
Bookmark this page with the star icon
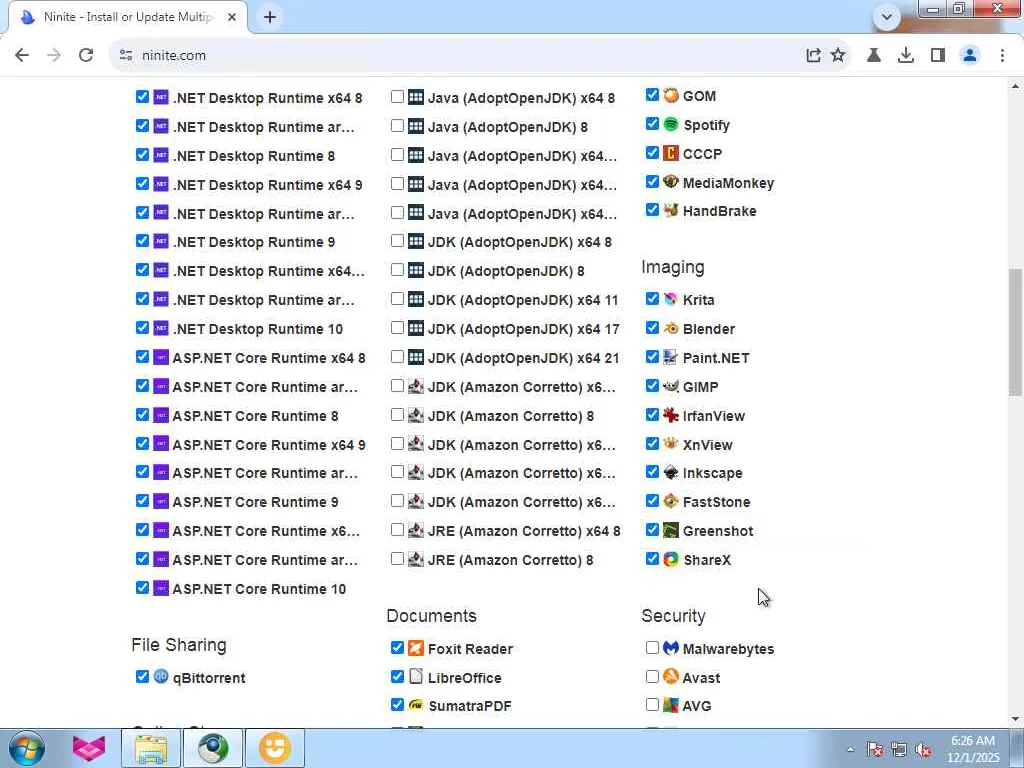point(838,55)
